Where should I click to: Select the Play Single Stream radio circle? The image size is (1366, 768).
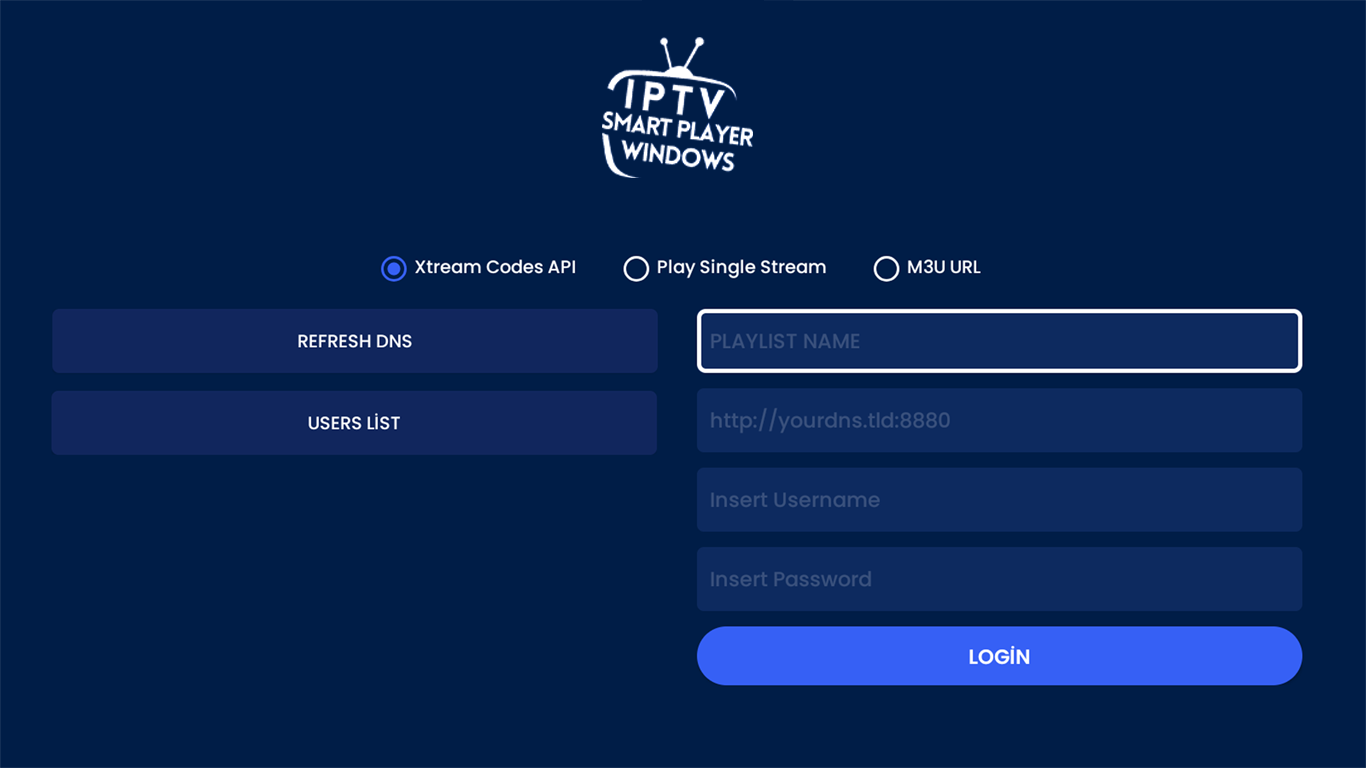click(636, 268)
